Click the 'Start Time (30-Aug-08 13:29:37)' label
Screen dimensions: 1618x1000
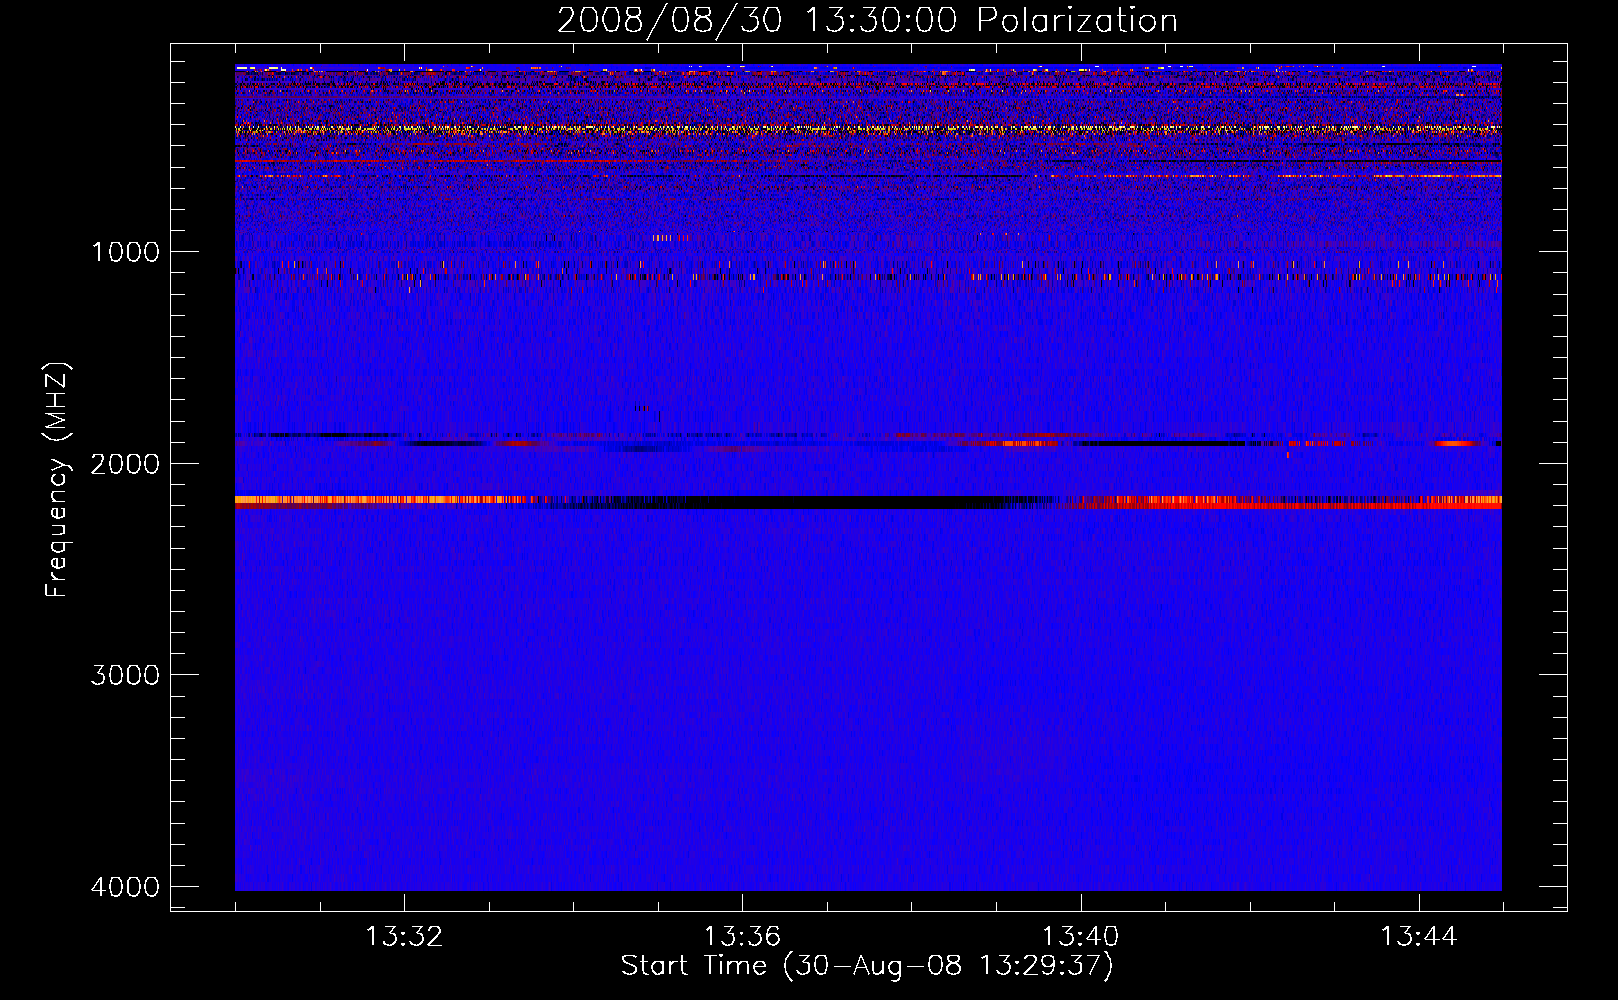867,966
